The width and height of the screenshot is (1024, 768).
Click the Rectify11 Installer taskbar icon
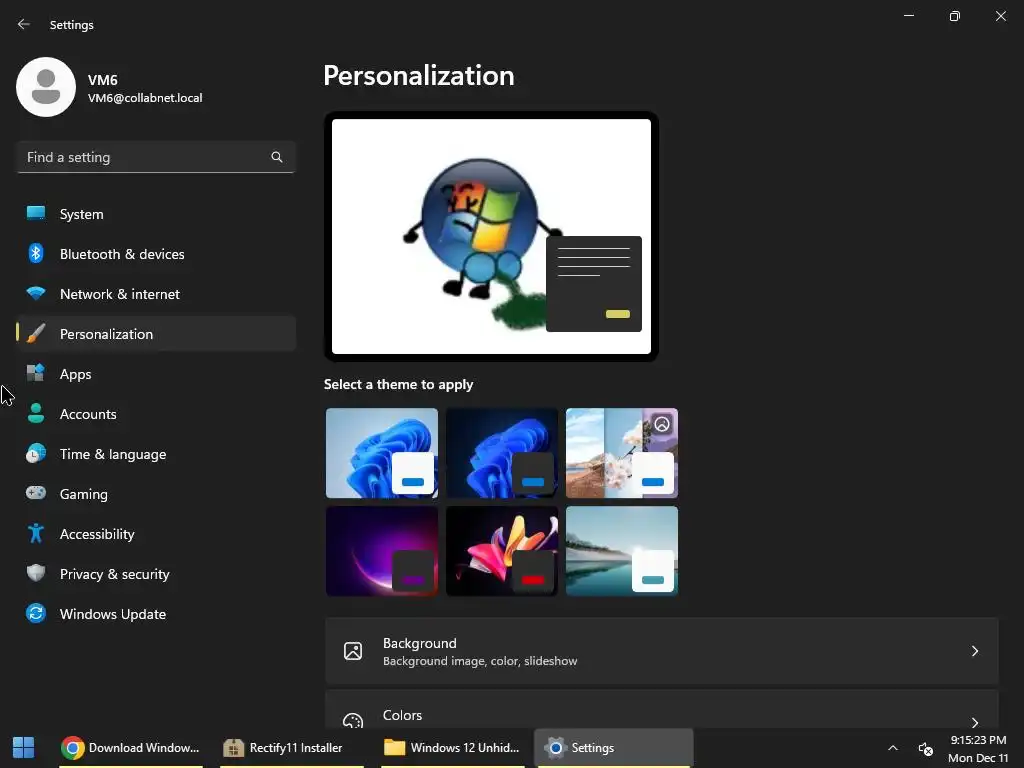[233, 748]
